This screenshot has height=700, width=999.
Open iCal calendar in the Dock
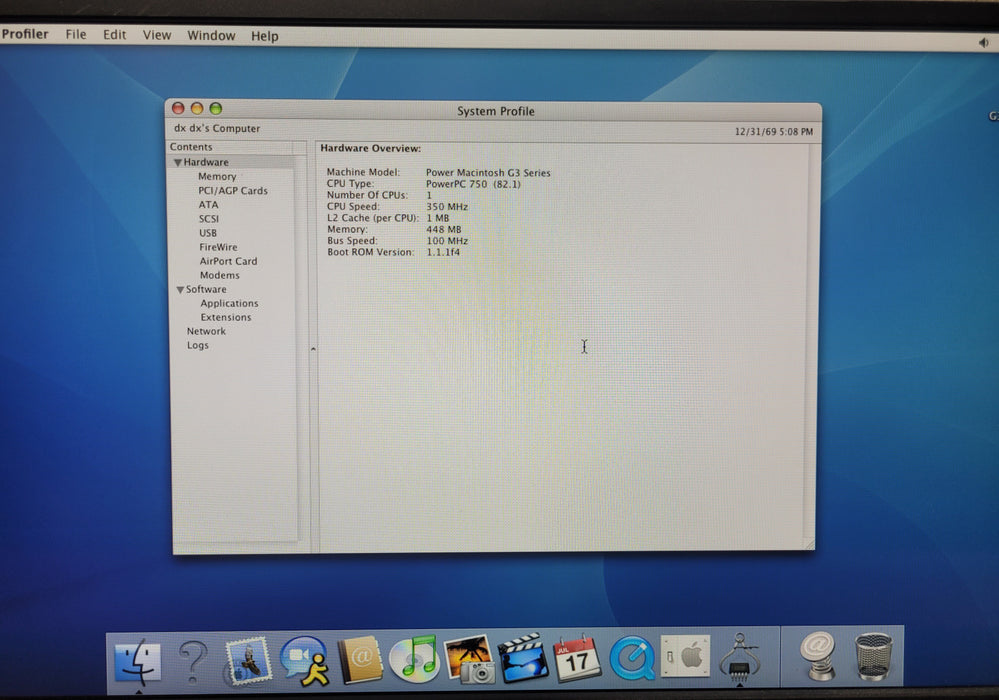577,659
